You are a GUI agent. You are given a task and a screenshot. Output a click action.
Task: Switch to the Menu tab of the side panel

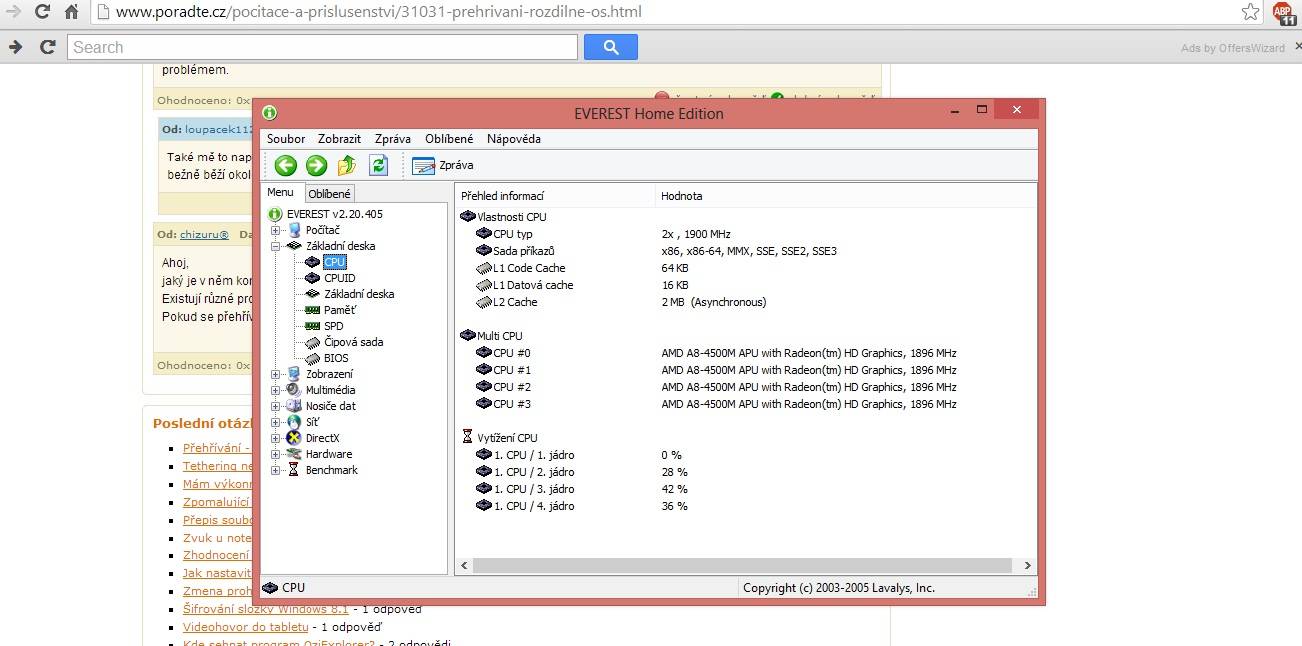pos(281,192)
